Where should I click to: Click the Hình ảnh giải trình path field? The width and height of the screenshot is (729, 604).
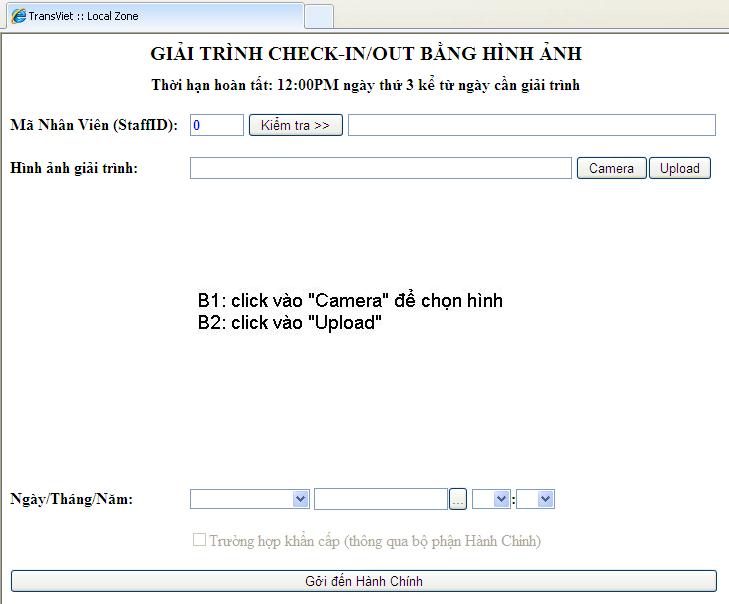381,168
